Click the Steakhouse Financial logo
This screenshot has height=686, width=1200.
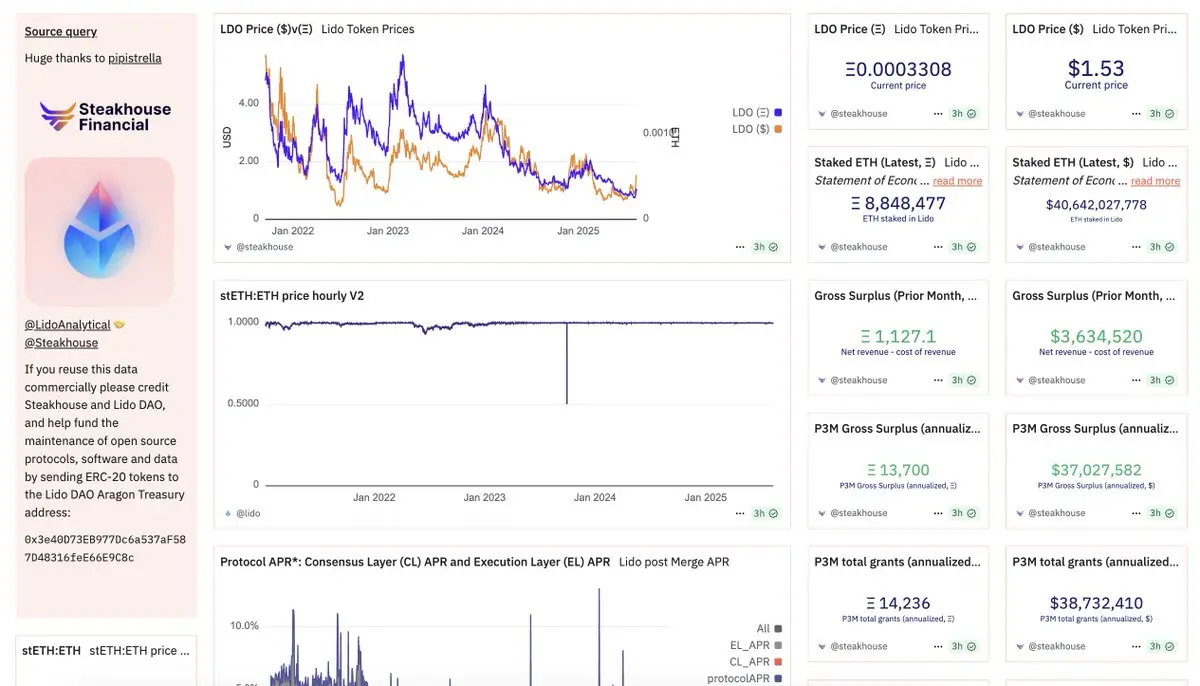point(106,116)
